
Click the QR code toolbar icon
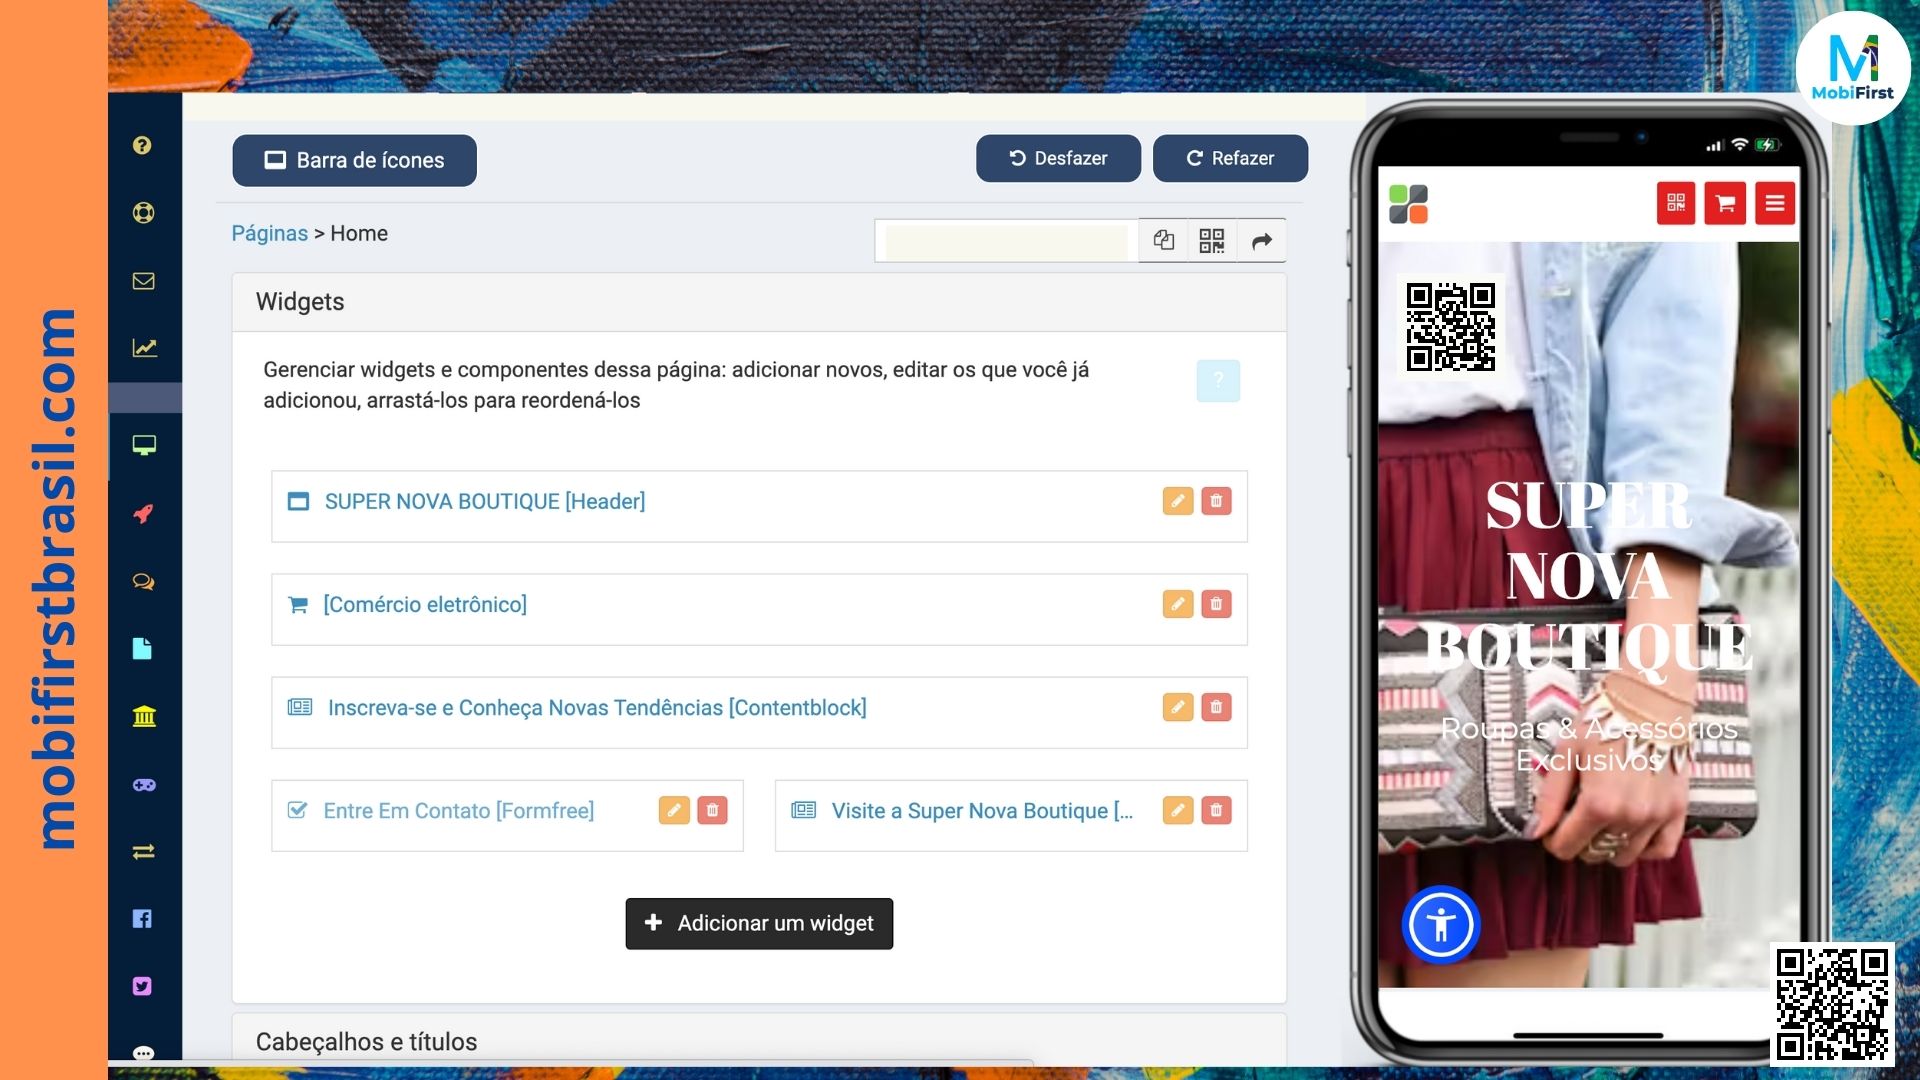1211,241
